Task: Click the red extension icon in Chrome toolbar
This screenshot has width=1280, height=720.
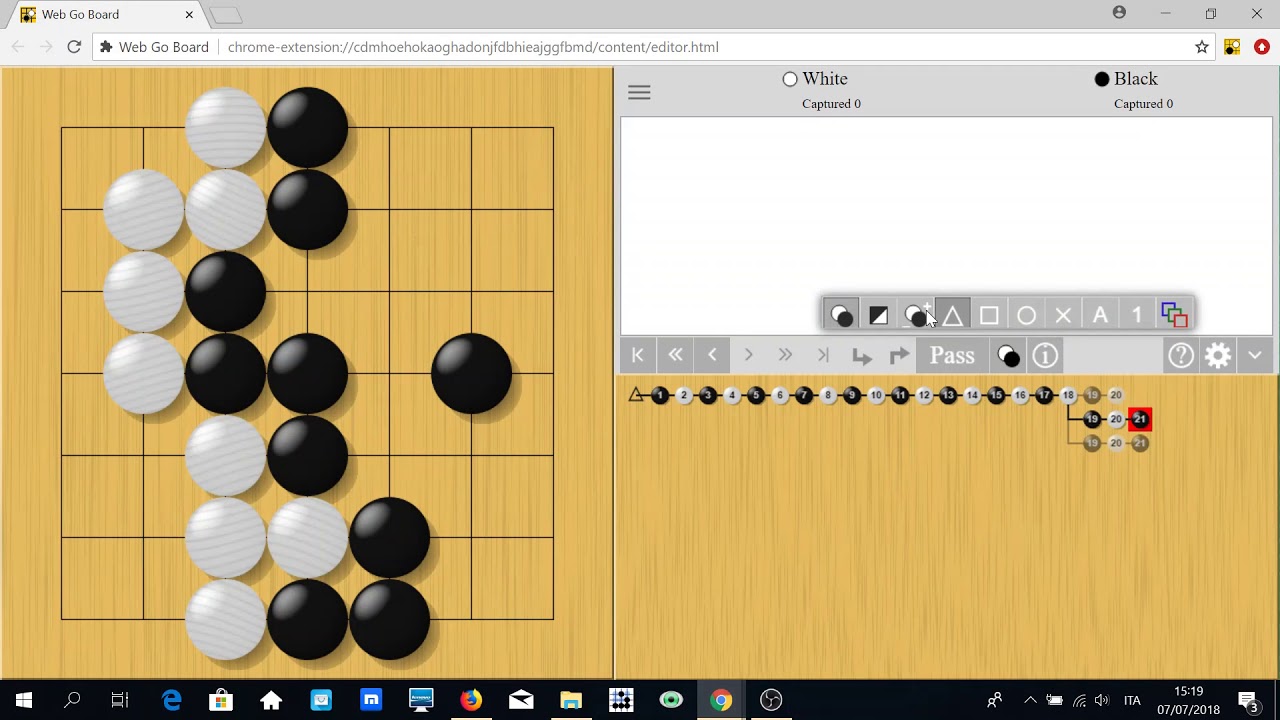Action: tap(1262, 47)
